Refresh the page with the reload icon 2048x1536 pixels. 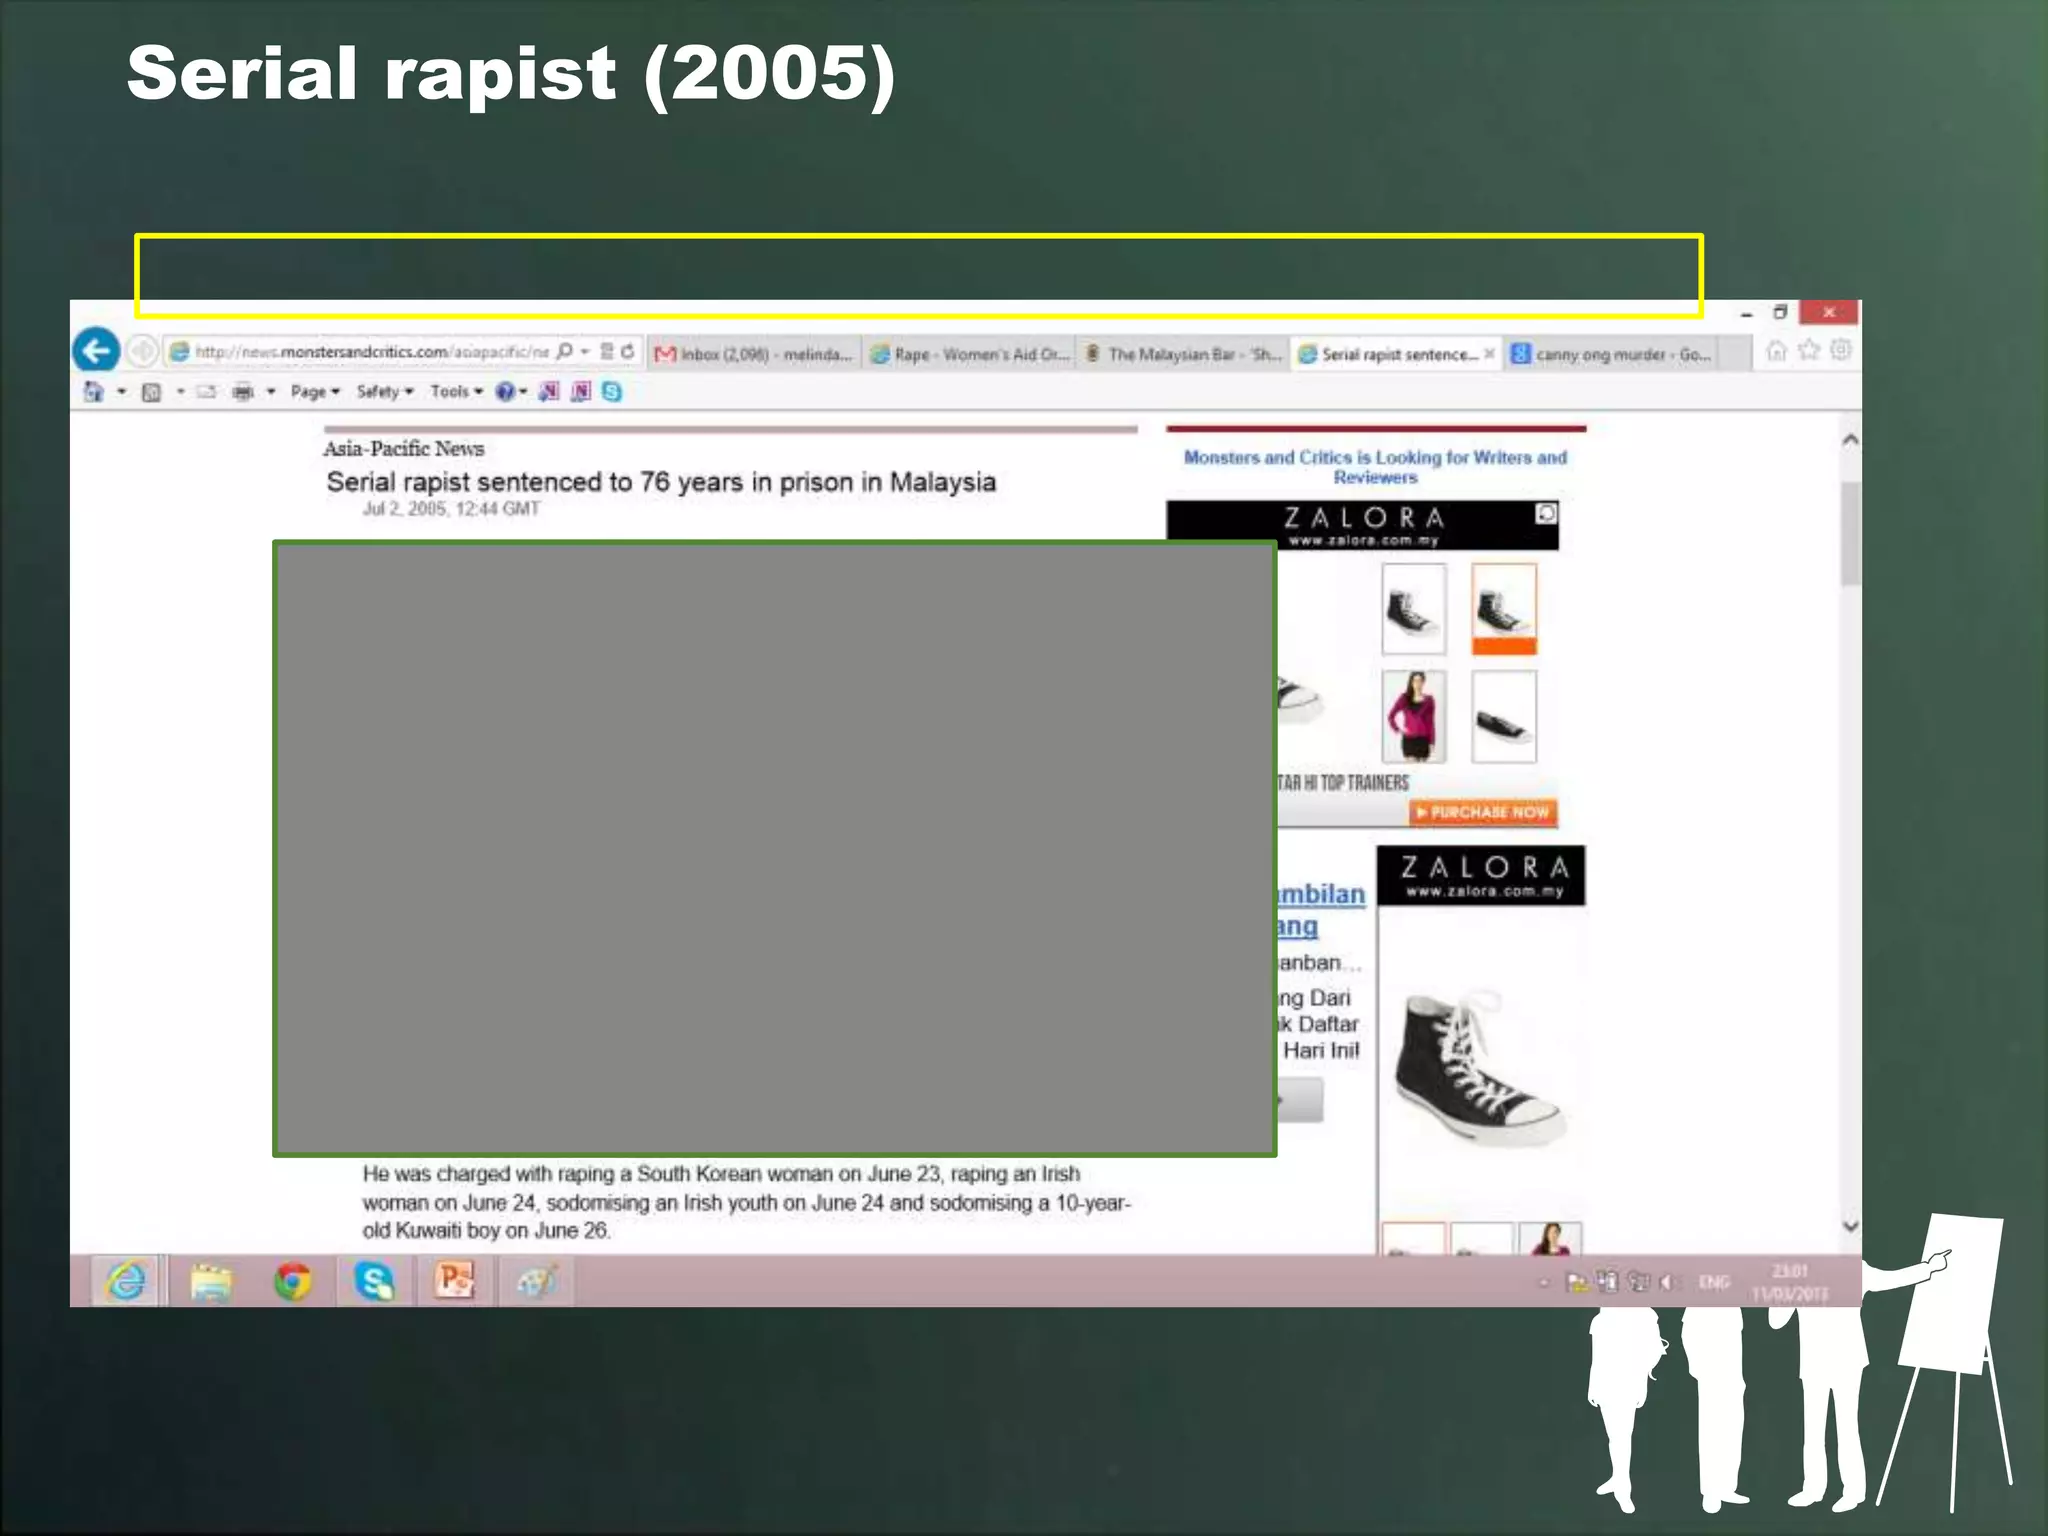627,351
